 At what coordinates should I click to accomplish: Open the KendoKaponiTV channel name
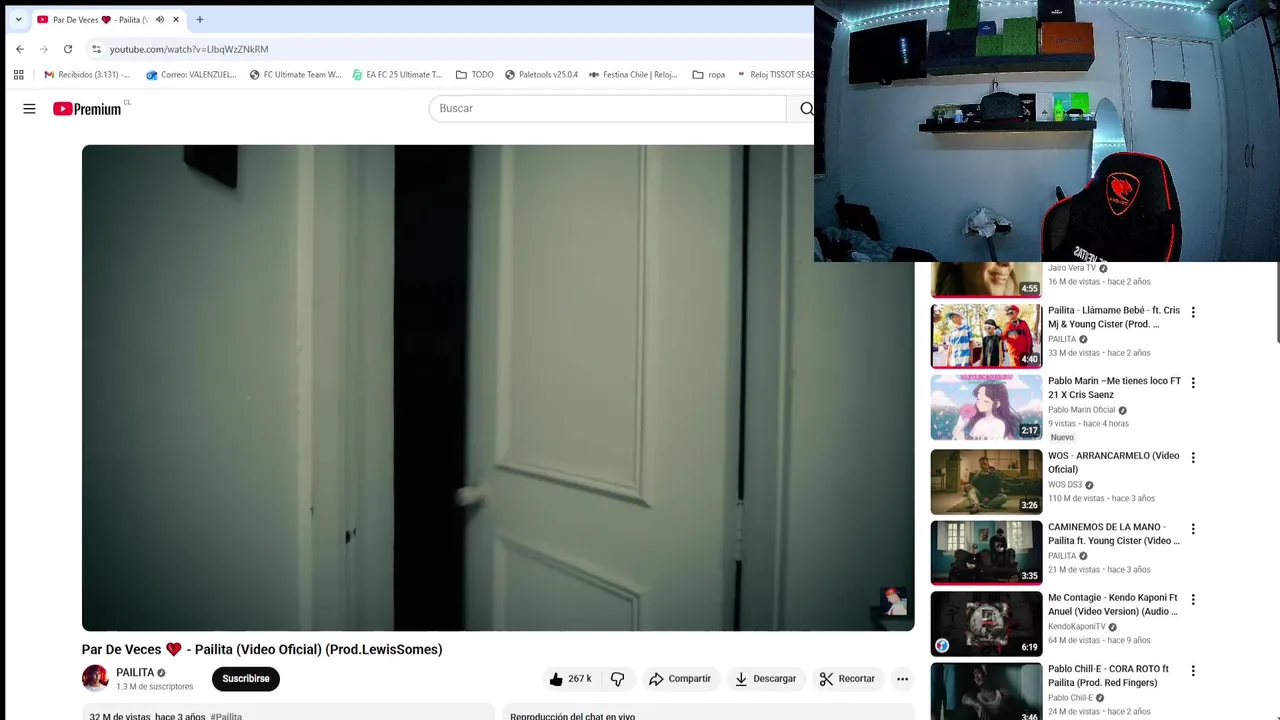click(1077, 627)
